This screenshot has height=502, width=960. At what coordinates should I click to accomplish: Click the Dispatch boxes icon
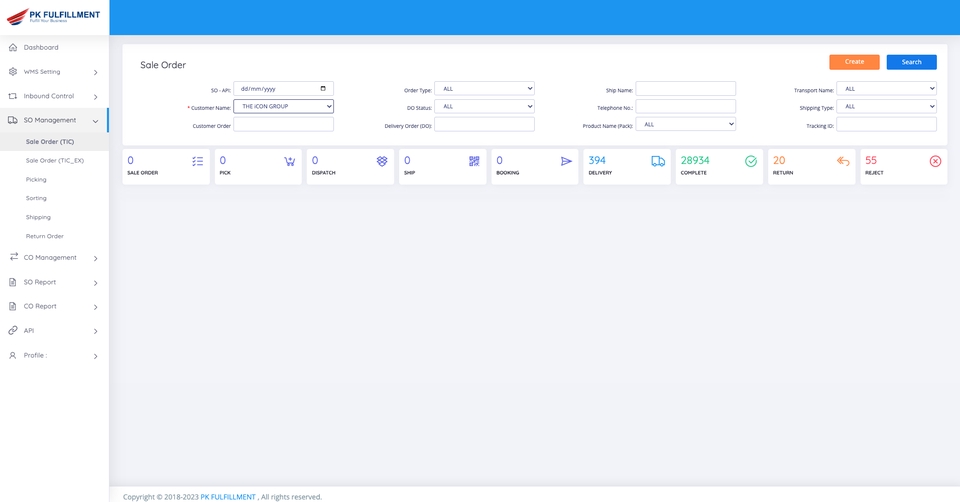382,161
